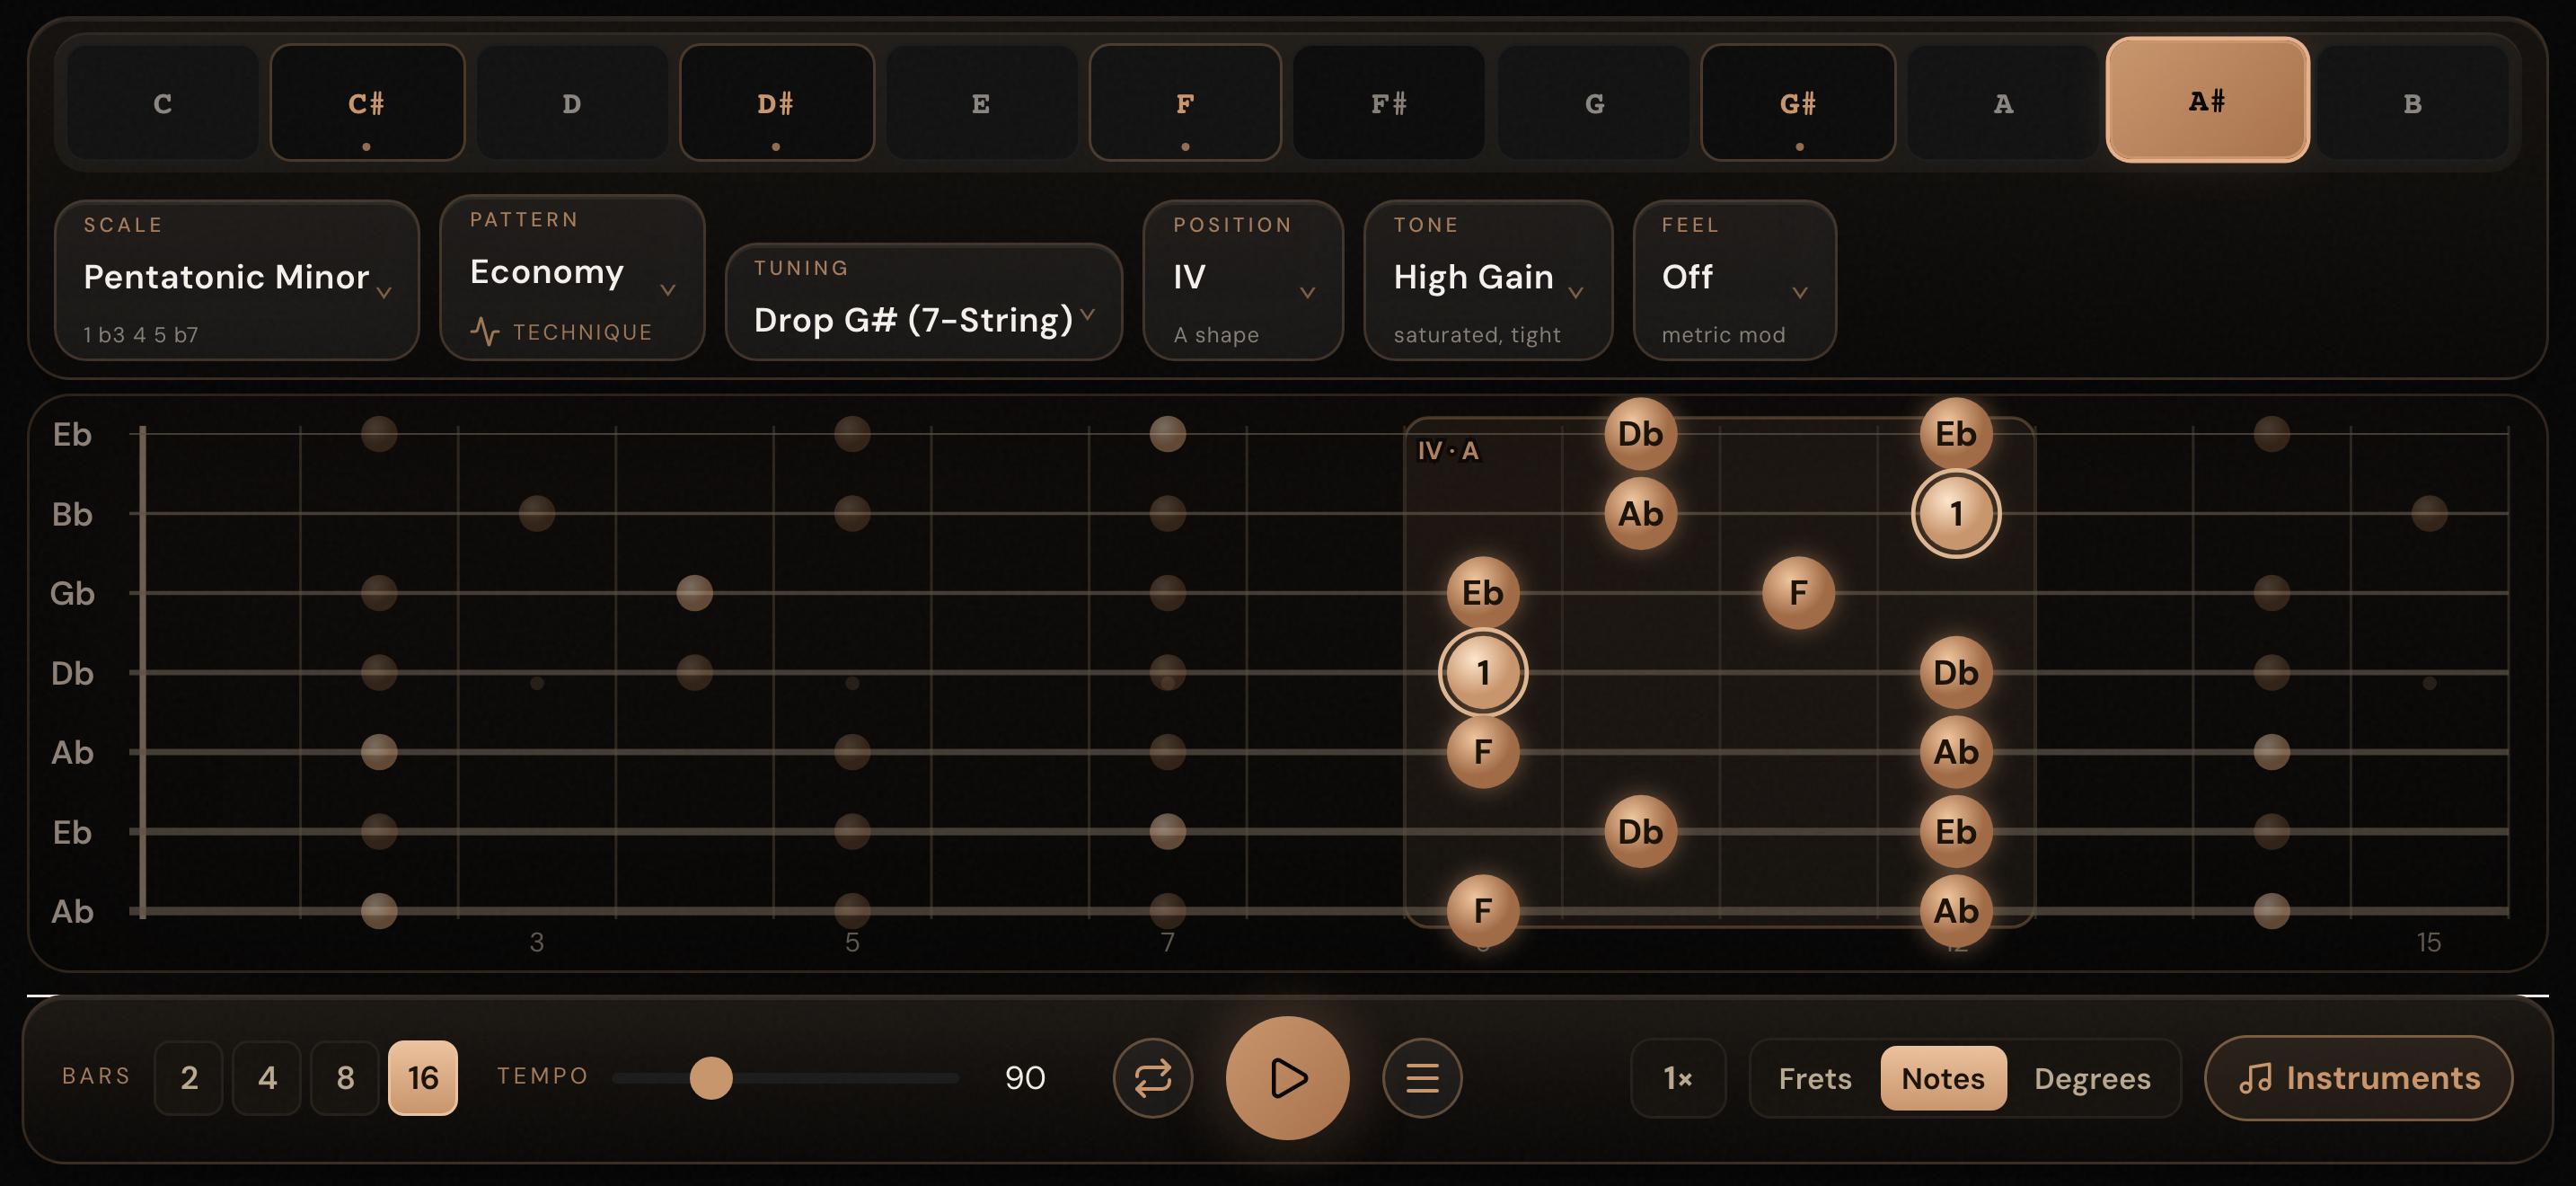
Task: Select the key C#
Action: coord(367,102)
